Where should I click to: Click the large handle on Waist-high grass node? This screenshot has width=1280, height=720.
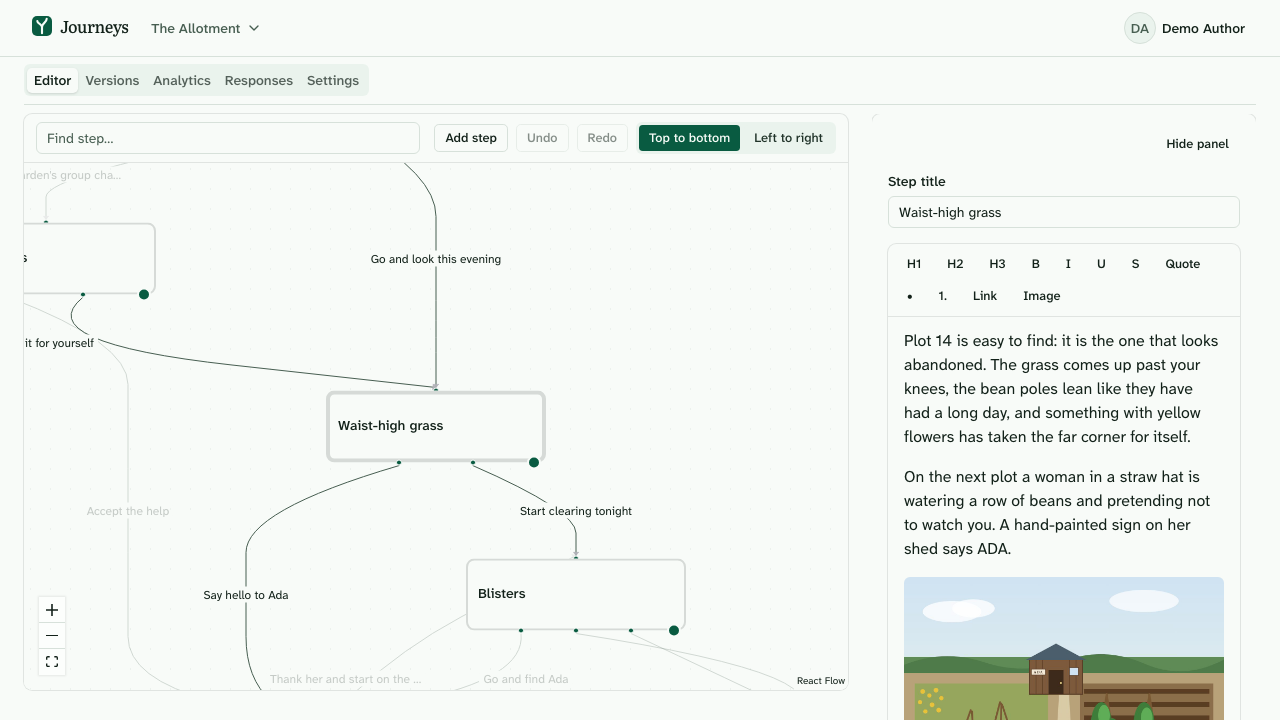click(534, 462)
